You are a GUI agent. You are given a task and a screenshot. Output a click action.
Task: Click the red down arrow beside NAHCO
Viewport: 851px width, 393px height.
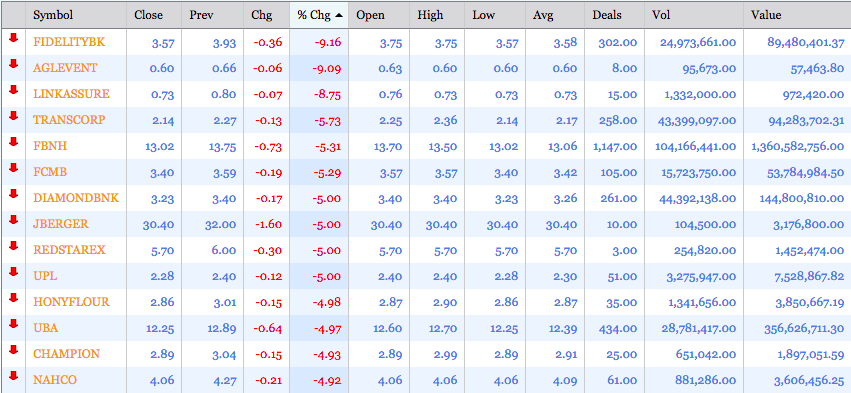tap(14, 375)
